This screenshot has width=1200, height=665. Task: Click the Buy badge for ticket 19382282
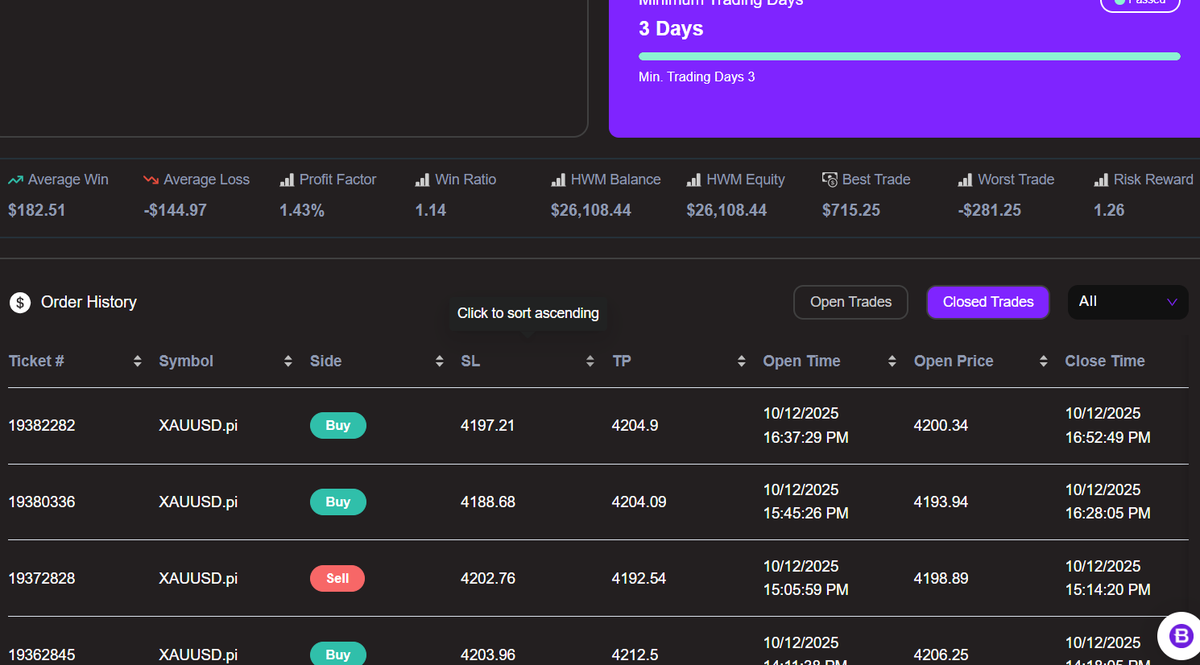pyautogui.click(x=338, y=425)
